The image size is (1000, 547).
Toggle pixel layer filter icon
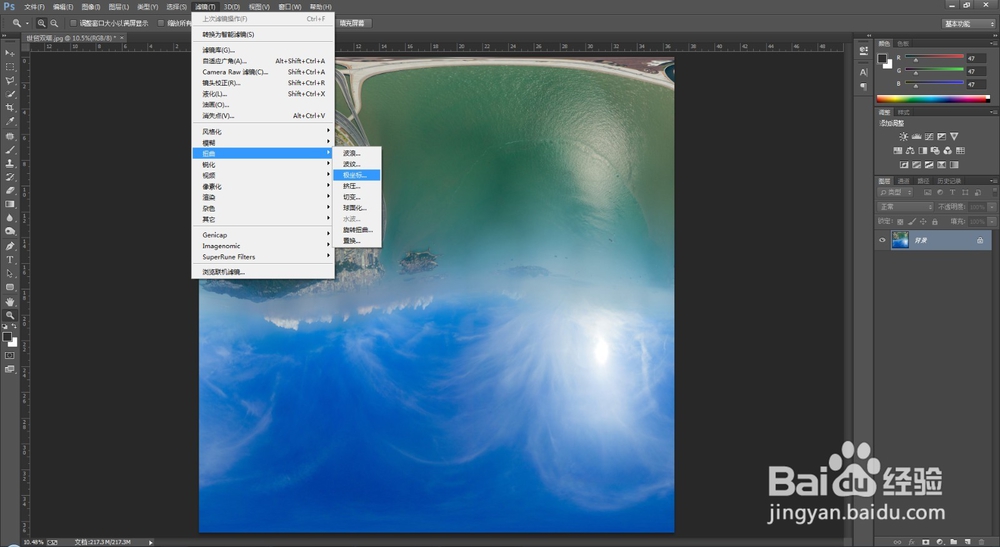[x=928, y=192]
